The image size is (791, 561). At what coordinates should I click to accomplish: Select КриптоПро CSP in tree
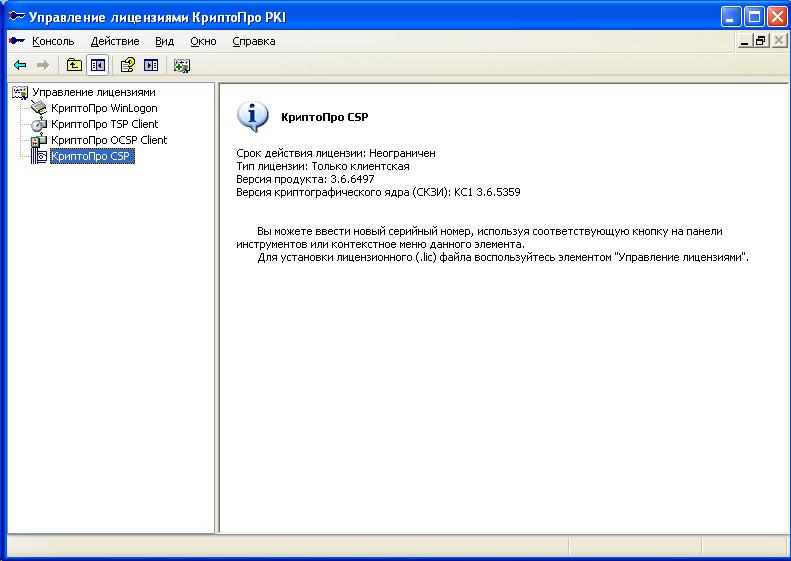(92, 156)
